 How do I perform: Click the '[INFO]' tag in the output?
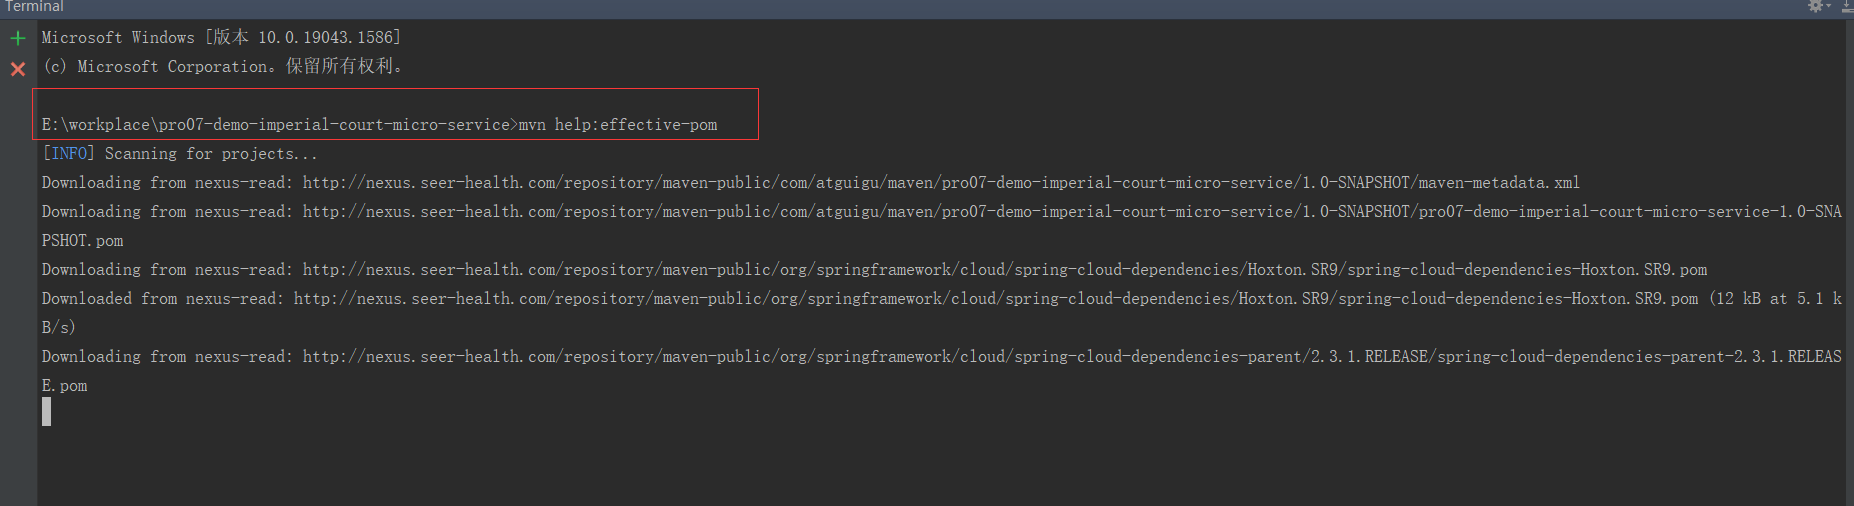[68, 154]
